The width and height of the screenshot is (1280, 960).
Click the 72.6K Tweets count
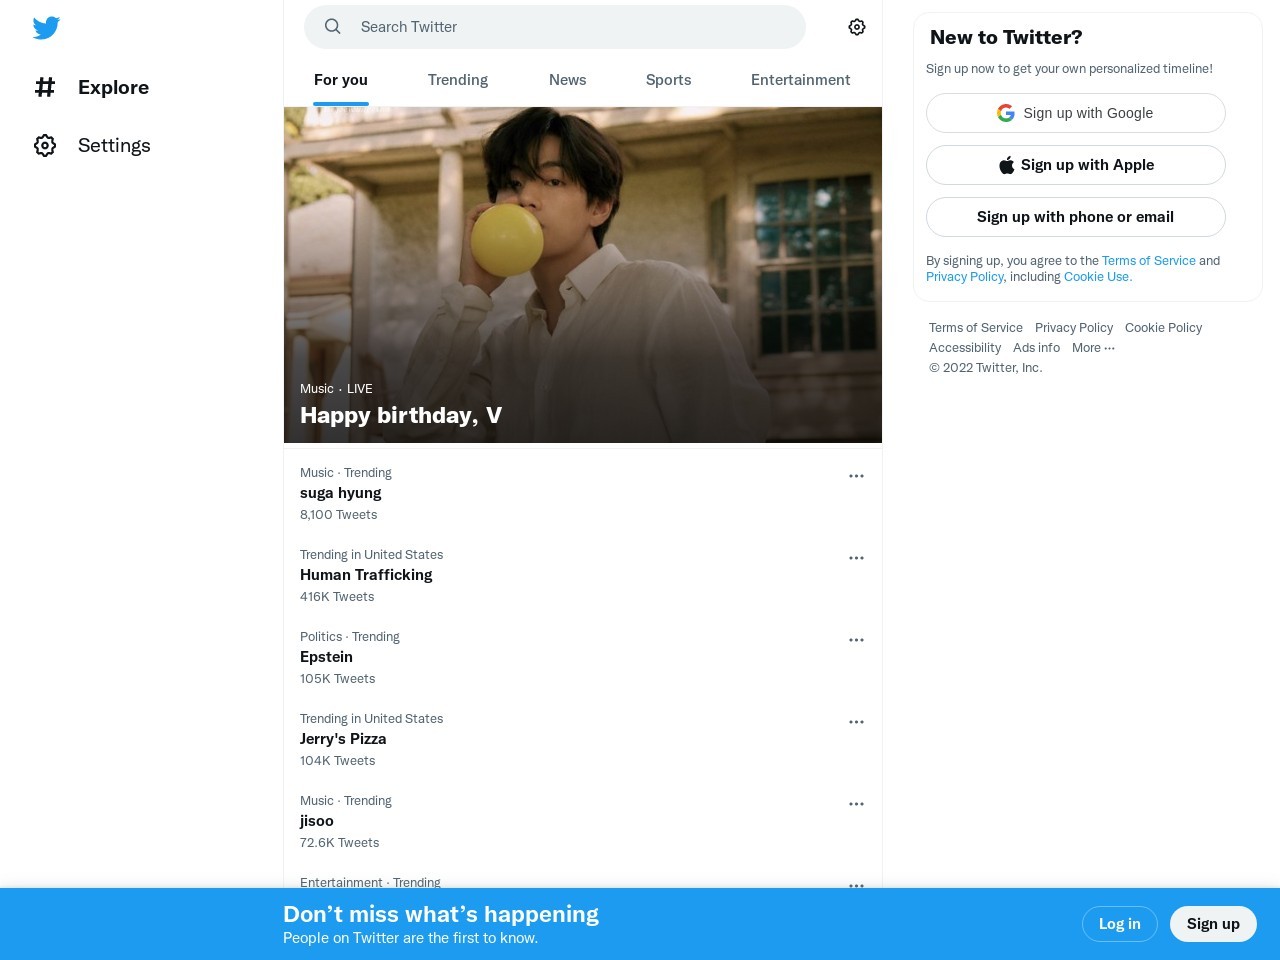pyautogui.click(x=340, y=843)
